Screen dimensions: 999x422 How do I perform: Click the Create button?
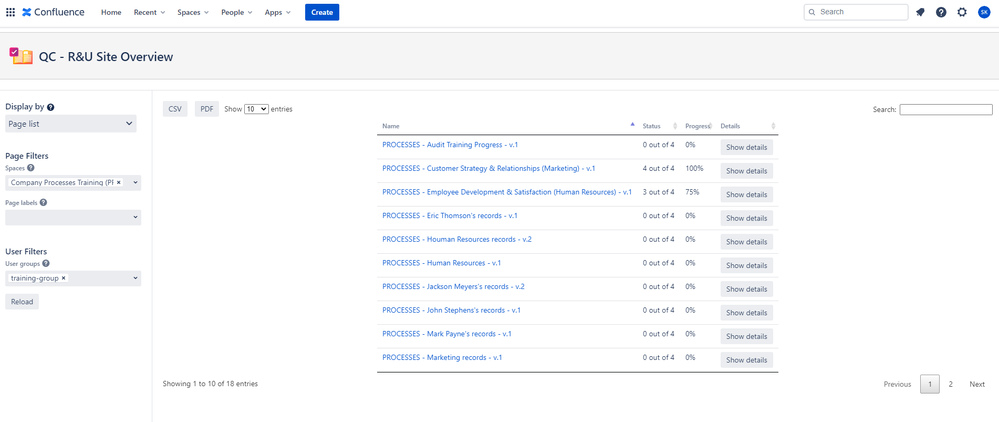(x=322, y=12)
